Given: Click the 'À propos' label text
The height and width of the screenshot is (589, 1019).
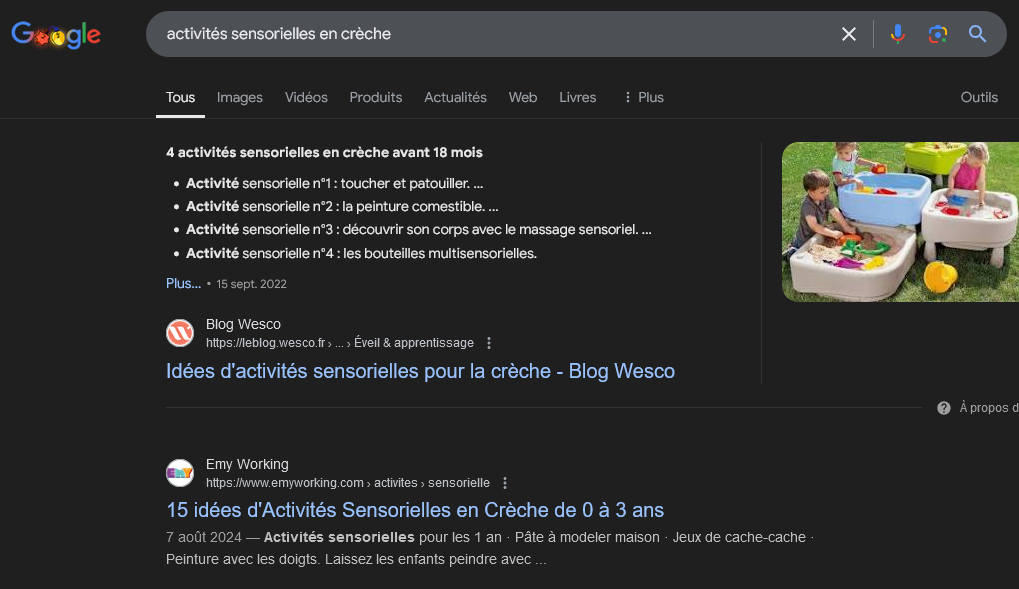Looking at the screenshot, I should [988, 408].
